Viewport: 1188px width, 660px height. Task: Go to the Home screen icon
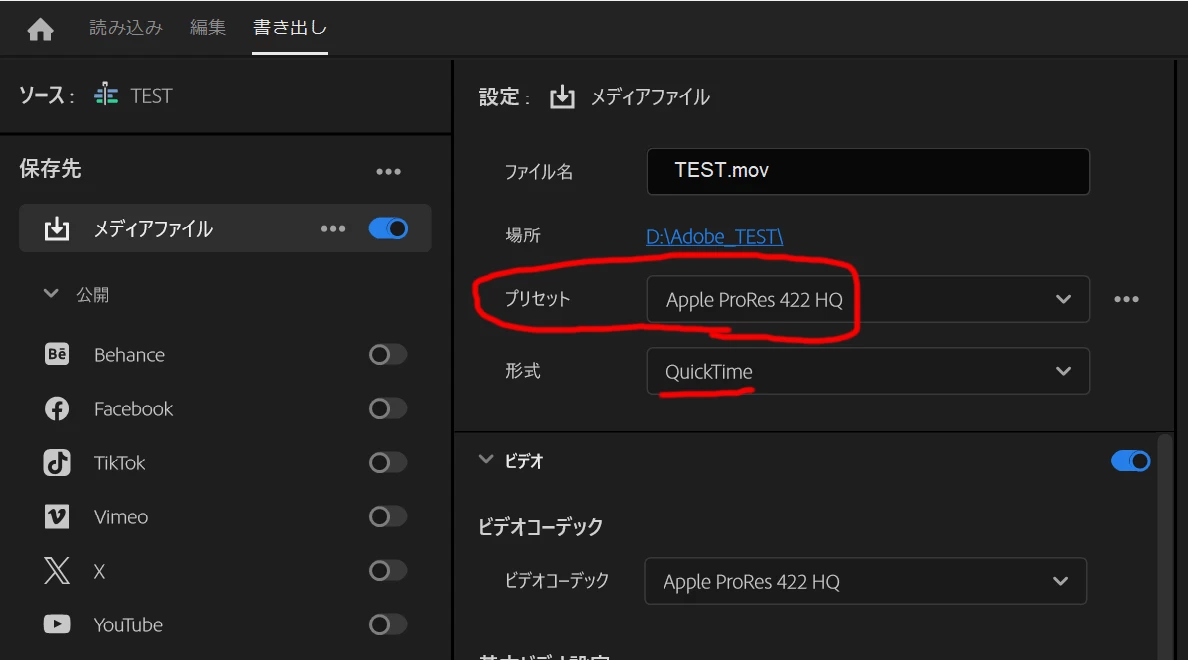pos(40,30)
